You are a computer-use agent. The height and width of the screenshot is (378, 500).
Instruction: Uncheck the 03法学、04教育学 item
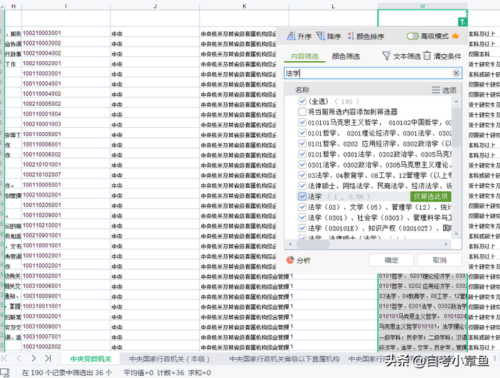pyautogui.click(x=302, y=175)
